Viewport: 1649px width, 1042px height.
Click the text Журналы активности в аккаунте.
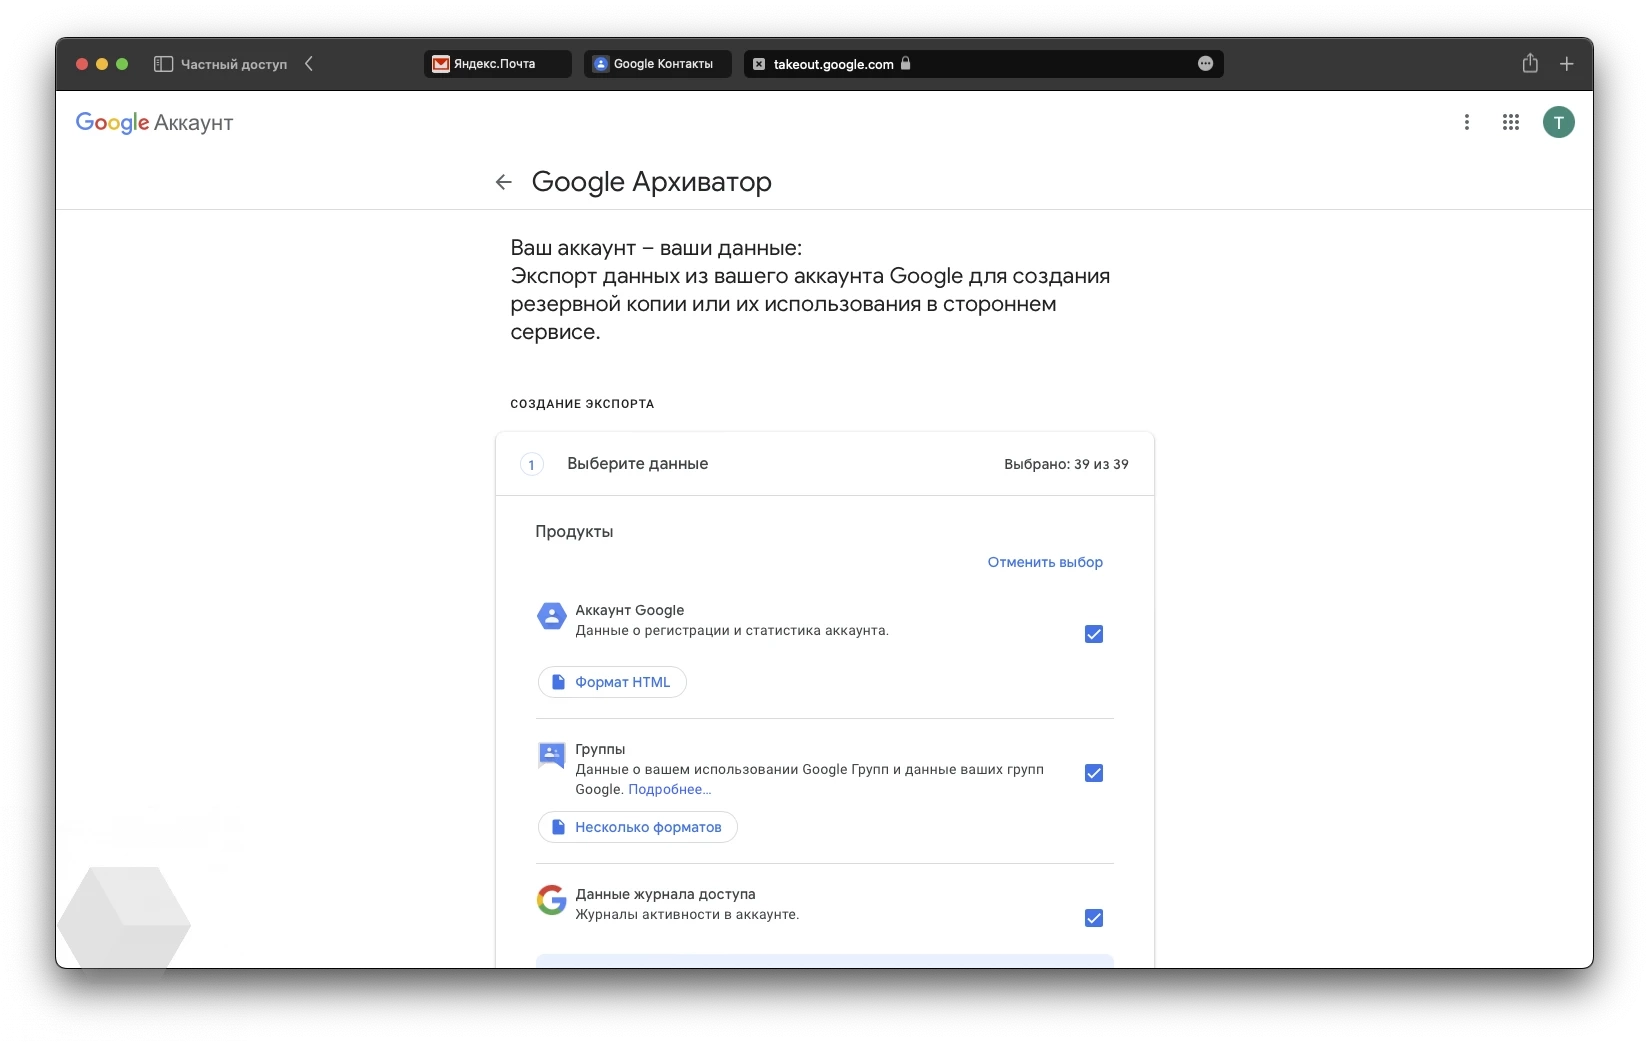click(x=687, y=914)
